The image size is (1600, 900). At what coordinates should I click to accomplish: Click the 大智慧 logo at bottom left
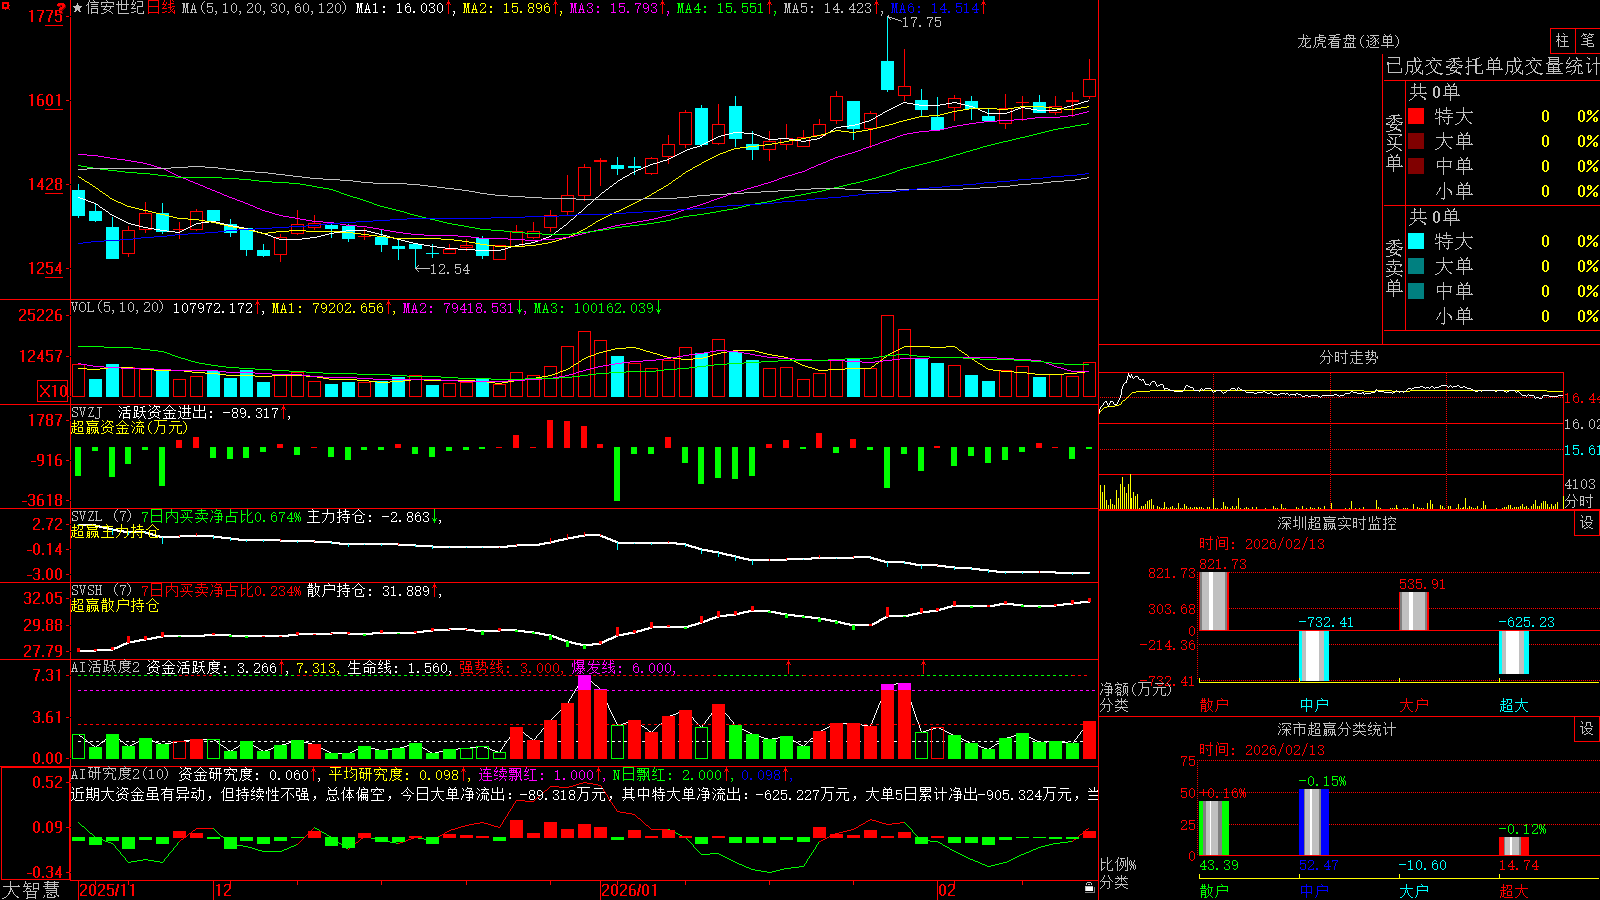point(31,889)
